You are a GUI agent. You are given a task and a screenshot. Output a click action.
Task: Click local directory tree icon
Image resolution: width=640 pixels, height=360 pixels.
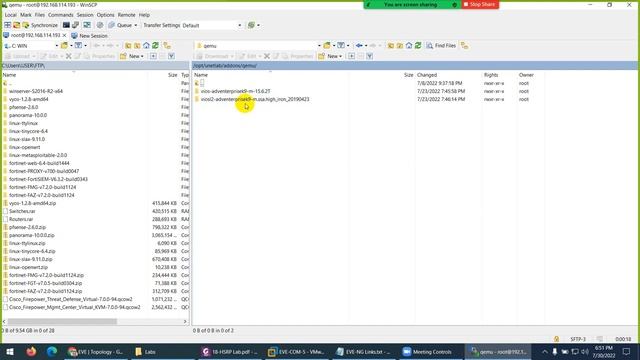(167, 46)
